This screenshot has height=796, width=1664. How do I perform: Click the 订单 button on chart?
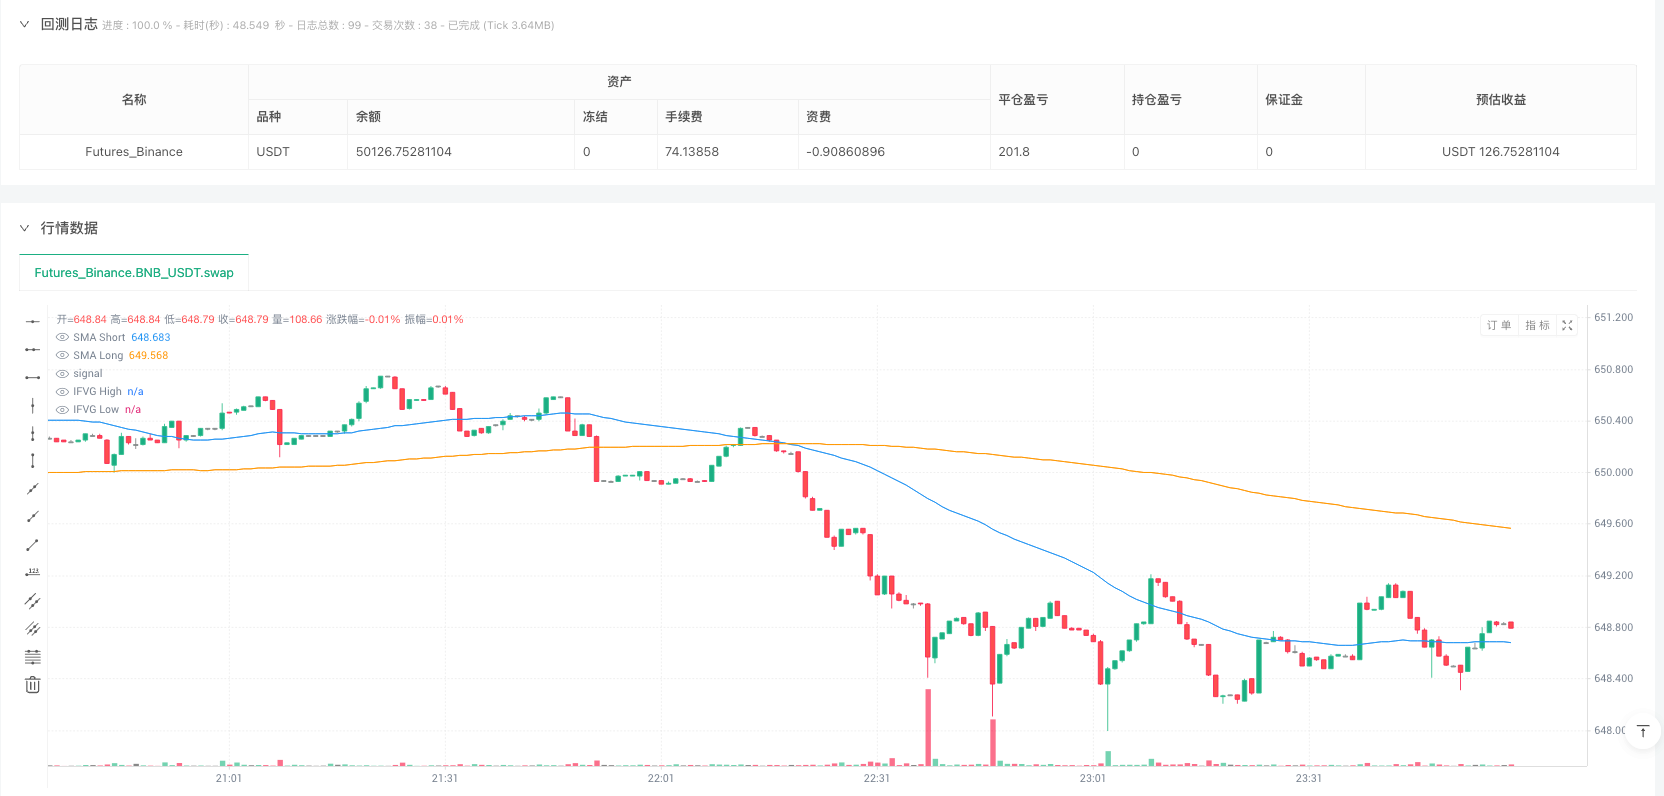[x=1498, y=325]
